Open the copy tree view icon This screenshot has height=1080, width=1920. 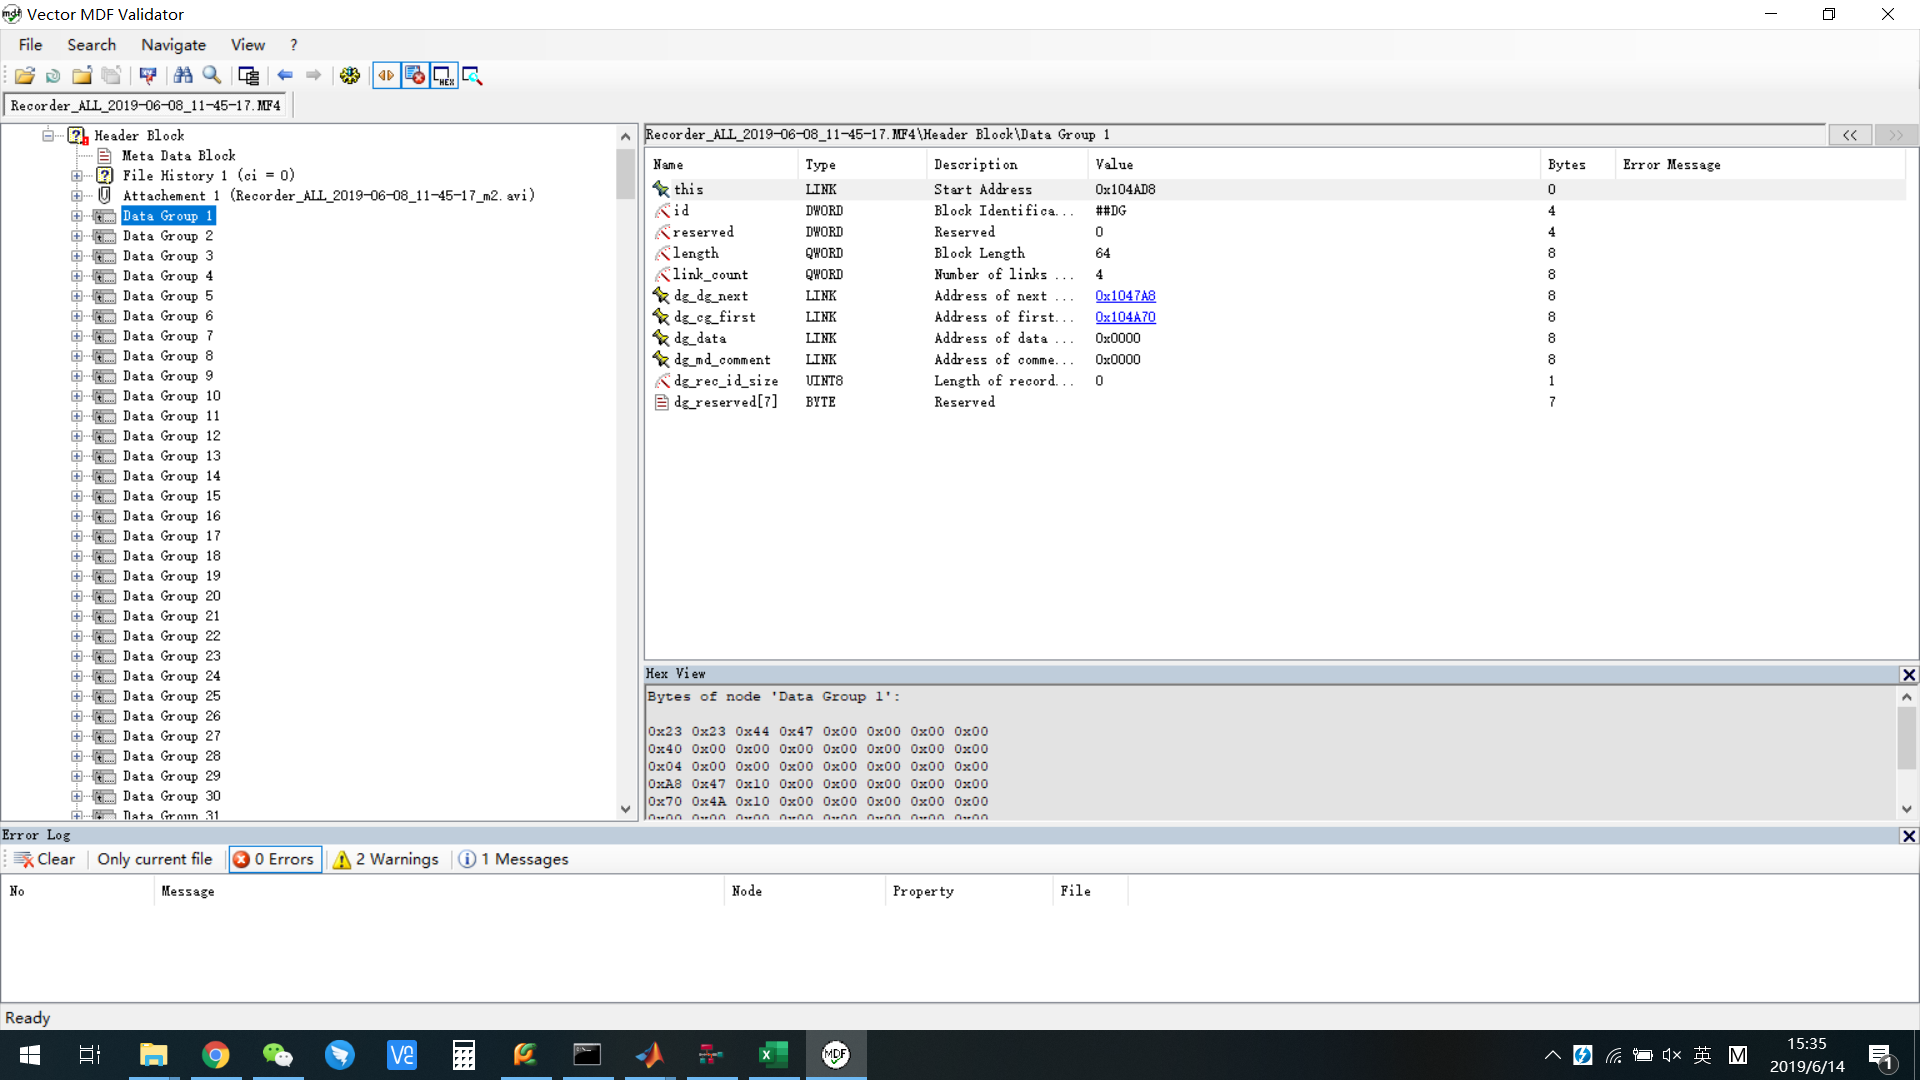point(248,75)
